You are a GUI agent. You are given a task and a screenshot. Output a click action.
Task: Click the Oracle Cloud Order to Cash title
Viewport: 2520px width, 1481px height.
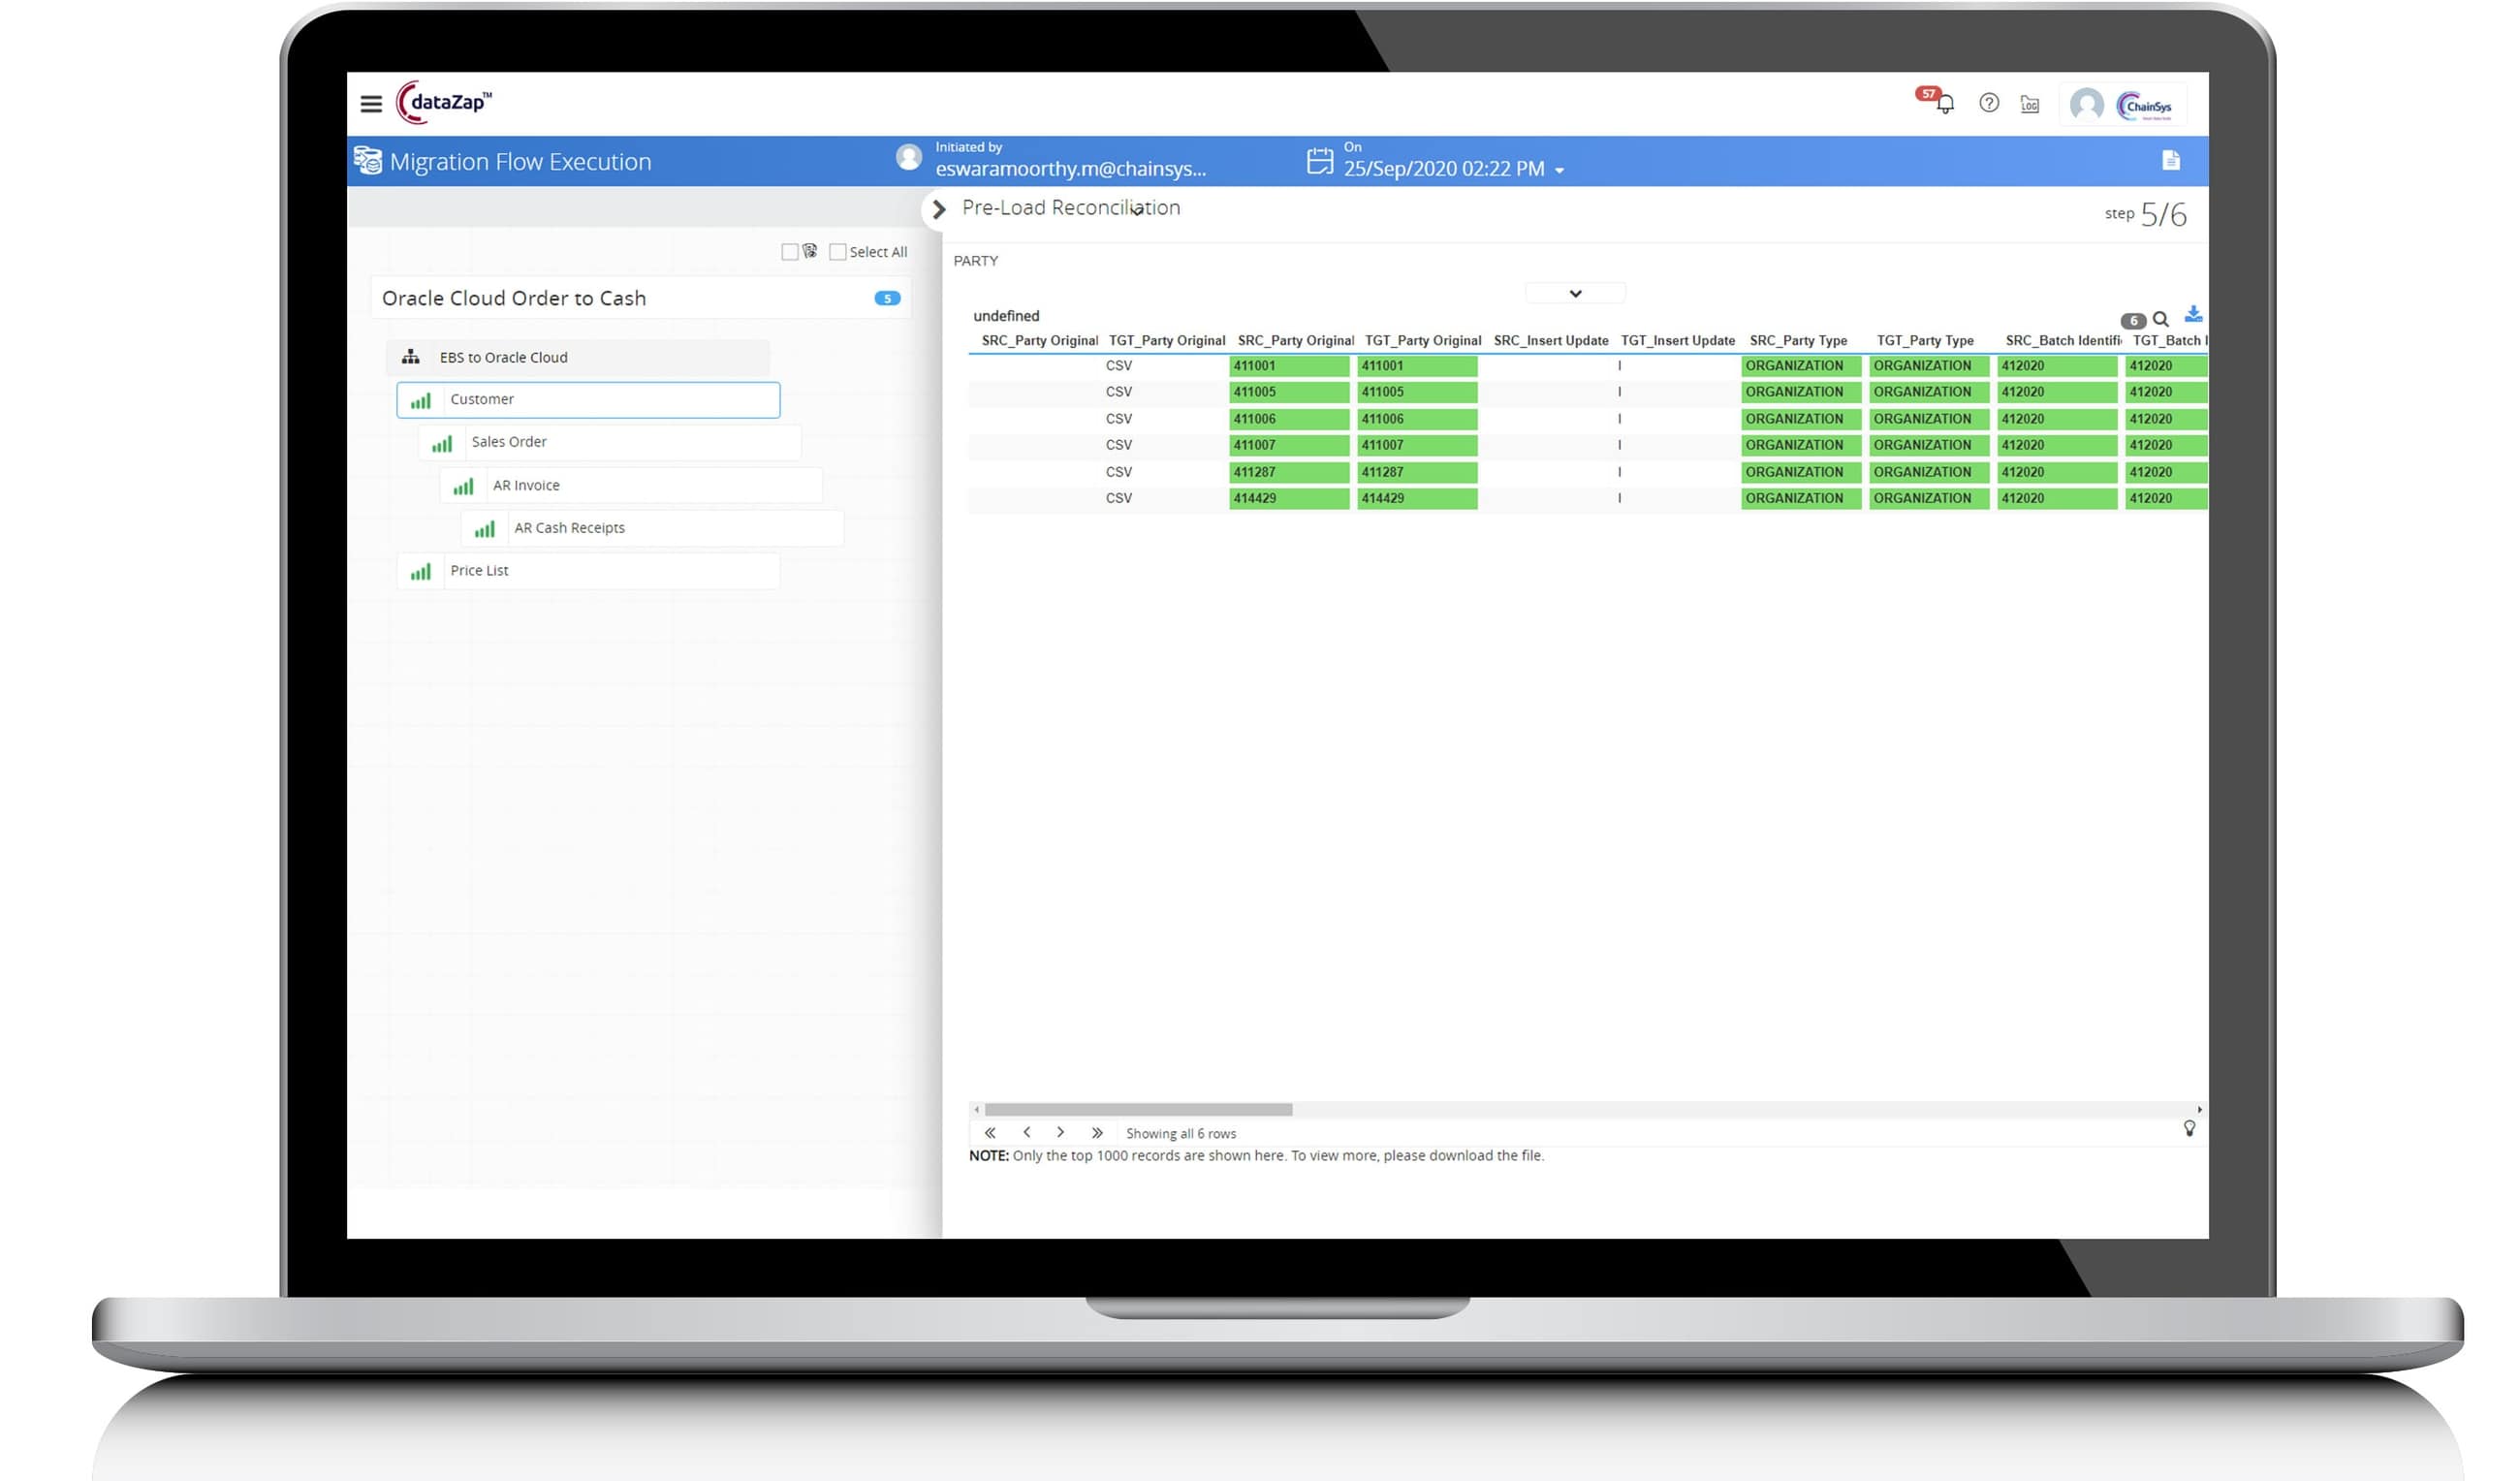[x=516, y=297]
